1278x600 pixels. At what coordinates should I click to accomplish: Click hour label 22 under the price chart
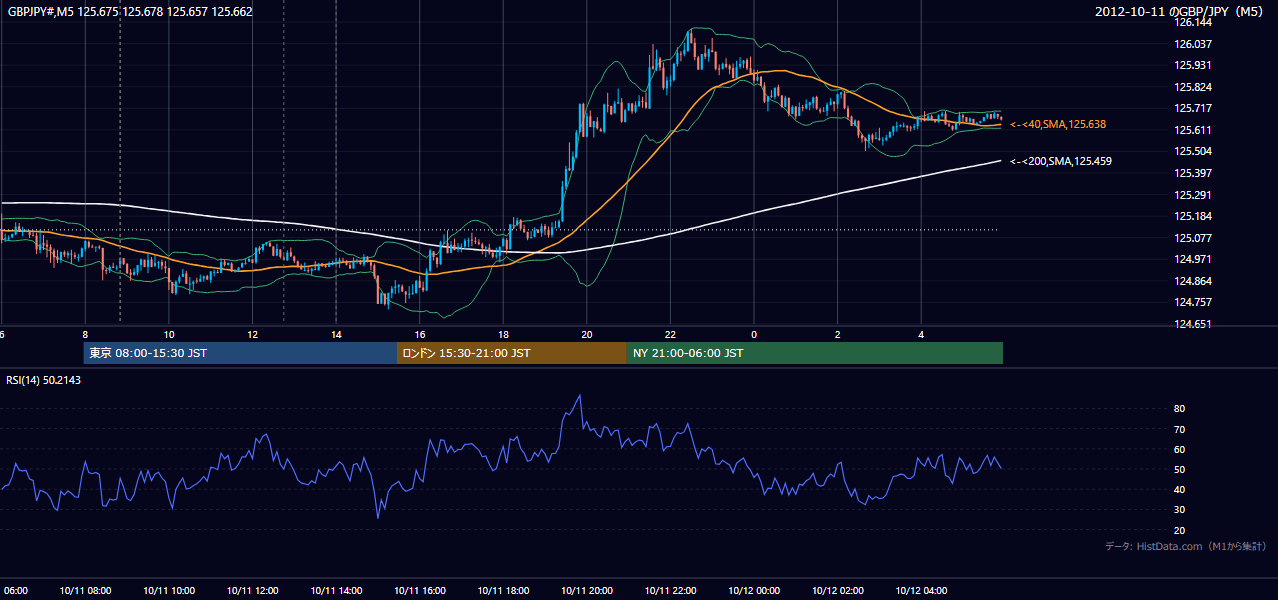point(670,334)
